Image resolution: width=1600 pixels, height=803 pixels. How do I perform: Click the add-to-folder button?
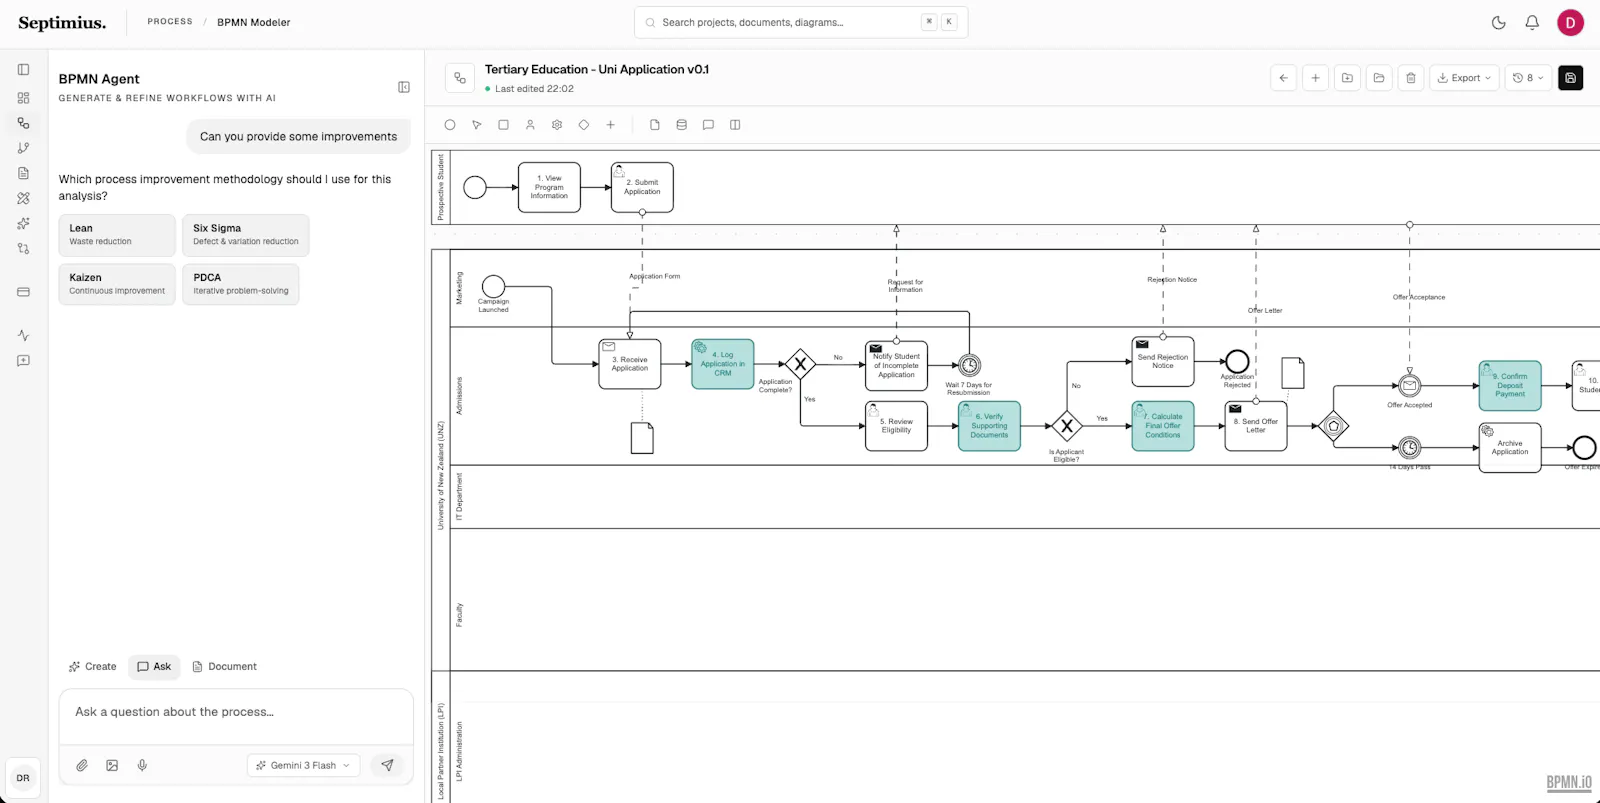(x=1348, y=78)
